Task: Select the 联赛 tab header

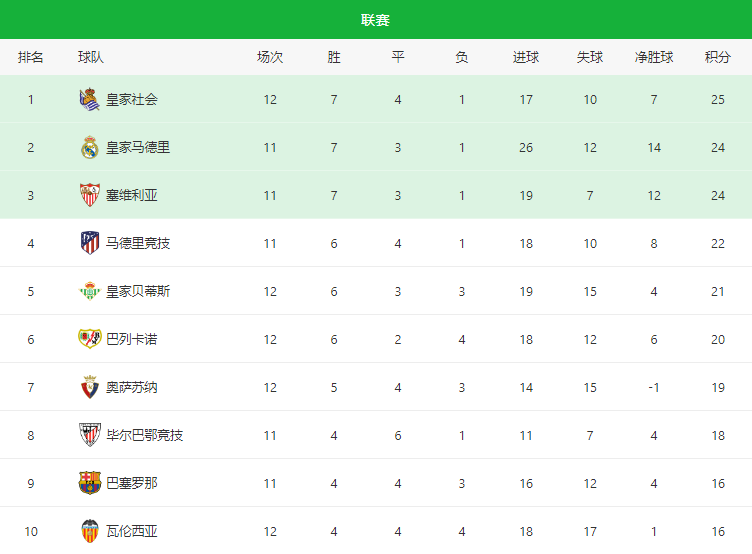Action: (376, 20)
